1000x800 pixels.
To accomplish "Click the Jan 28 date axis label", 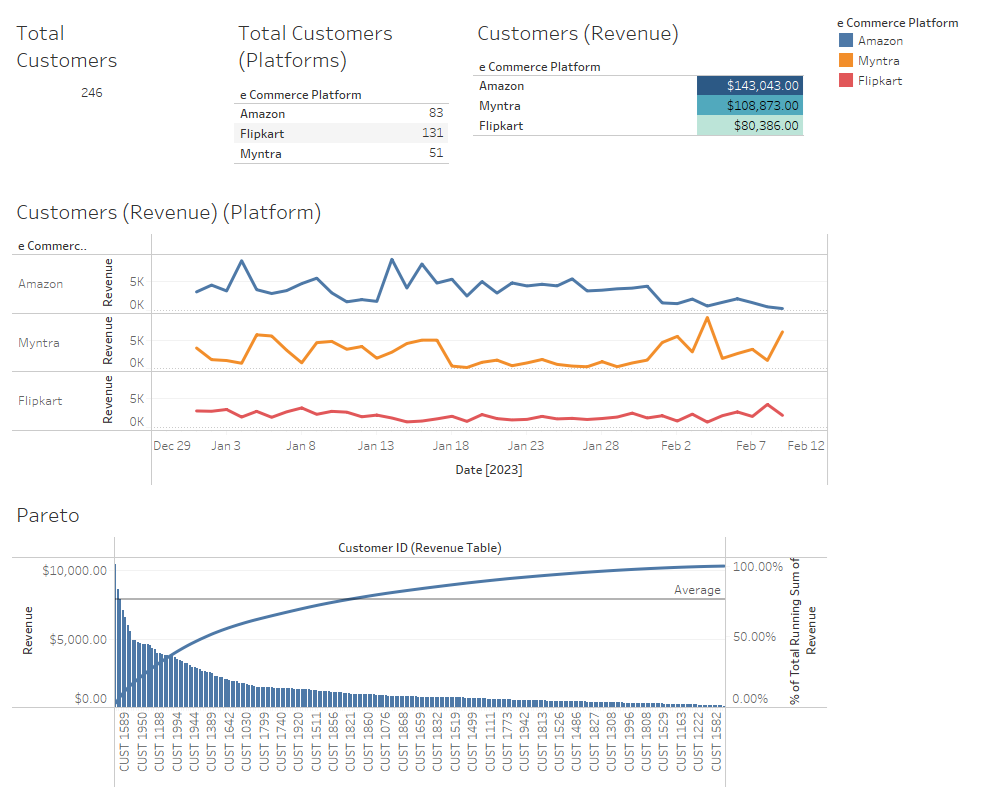I will pyautogui.click(x=601, y=446).
